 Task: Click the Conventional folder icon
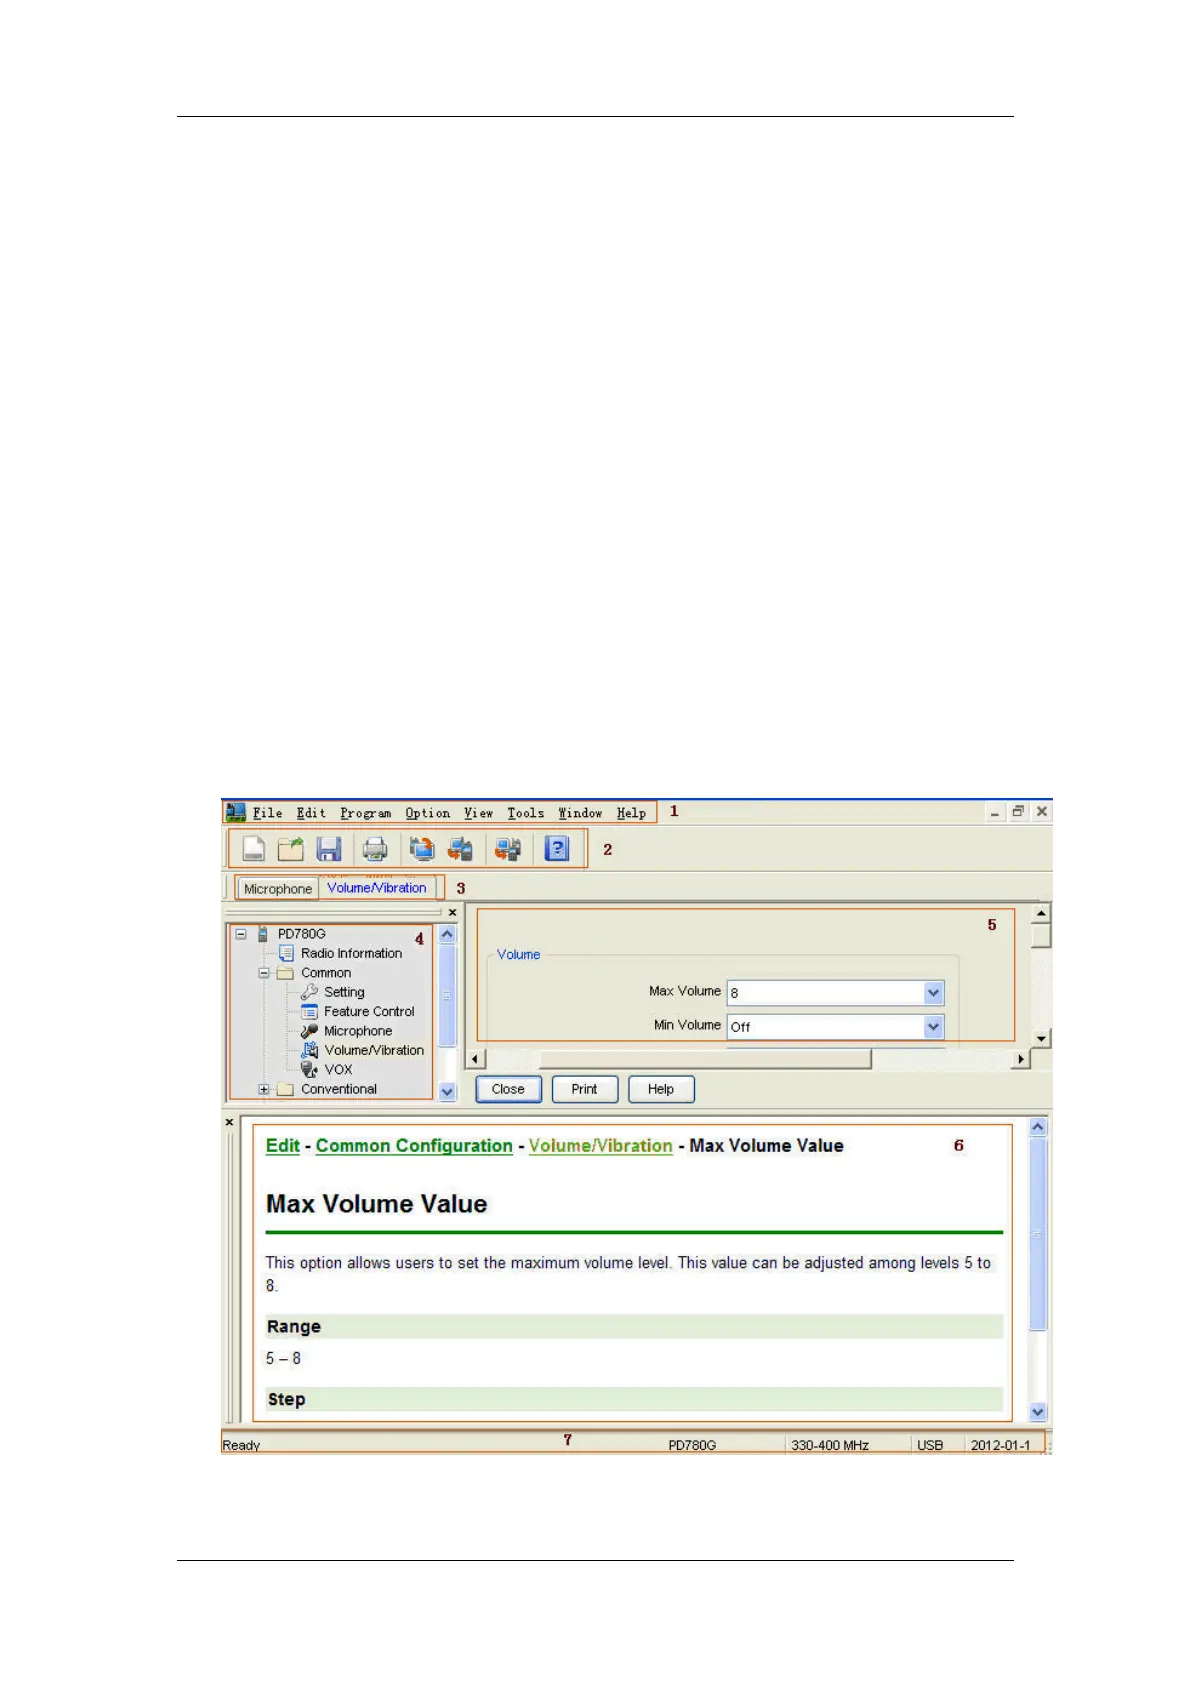[285, 1089]
